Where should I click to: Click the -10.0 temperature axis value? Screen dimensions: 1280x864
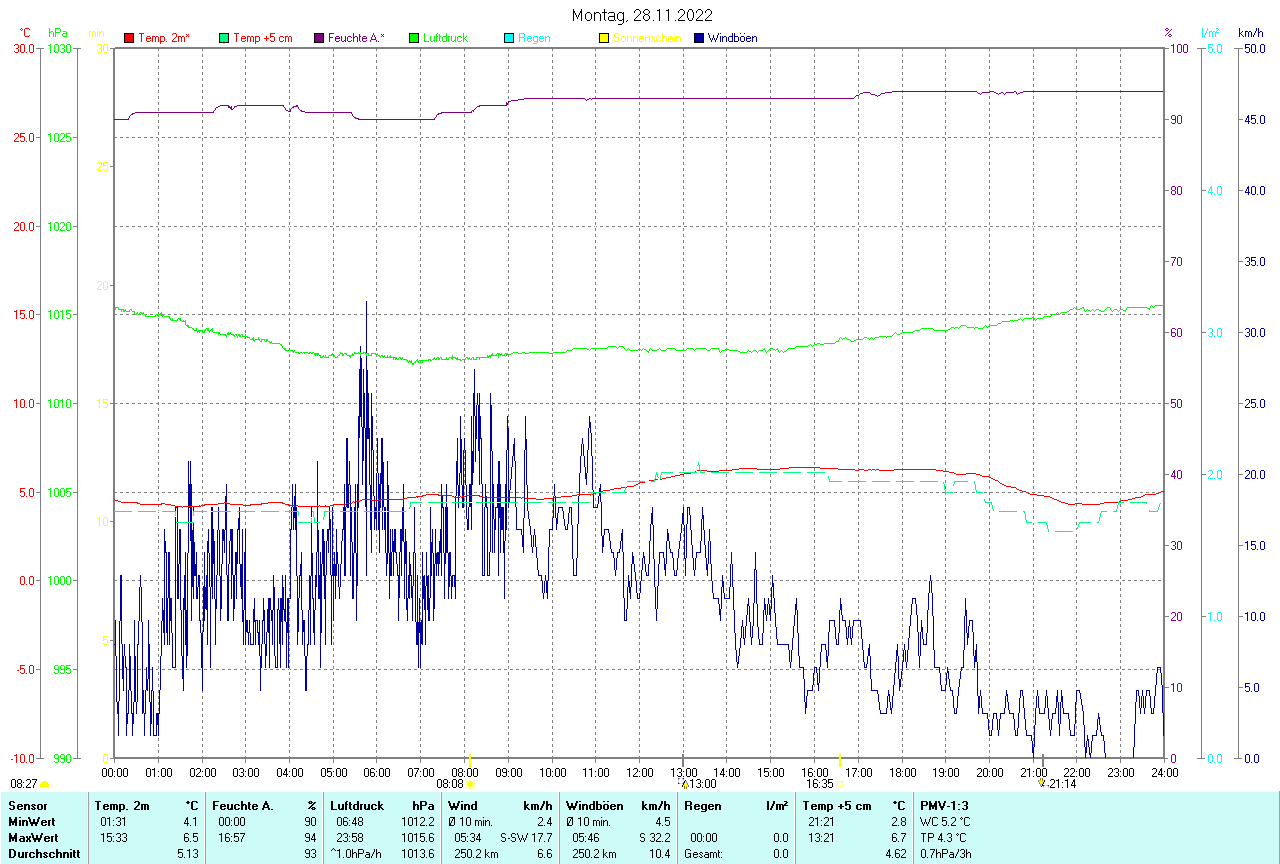point(20,758)
